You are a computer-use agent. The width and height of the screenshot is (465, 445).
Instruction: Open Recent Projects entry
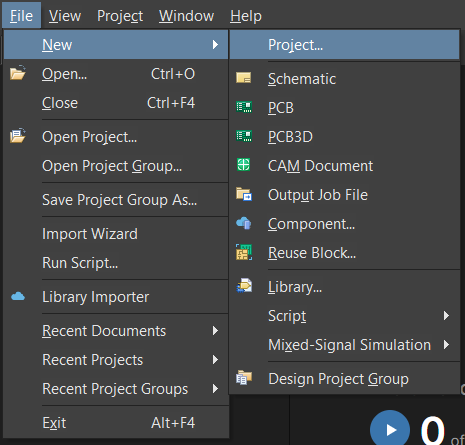116,360
